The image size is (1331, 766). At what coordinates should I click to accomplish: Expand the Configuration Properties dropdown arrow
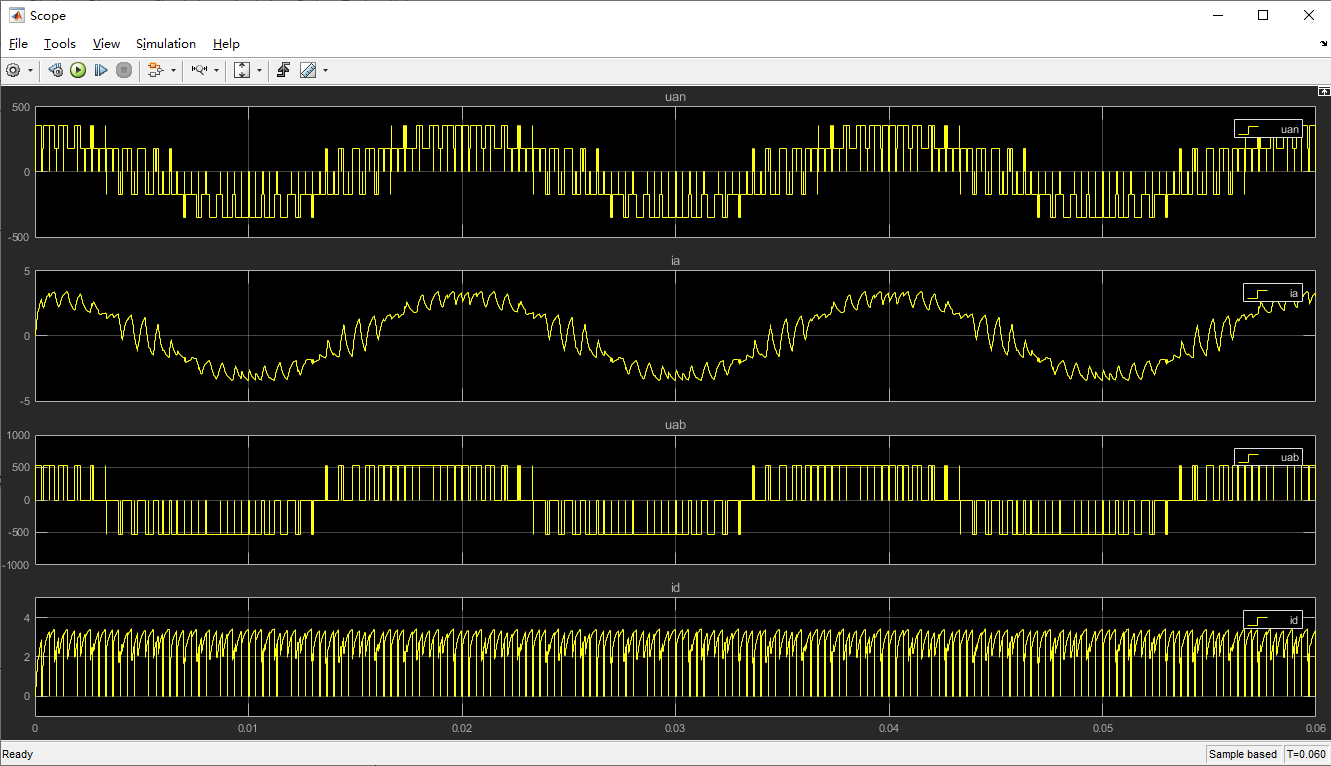coord(31,70)
